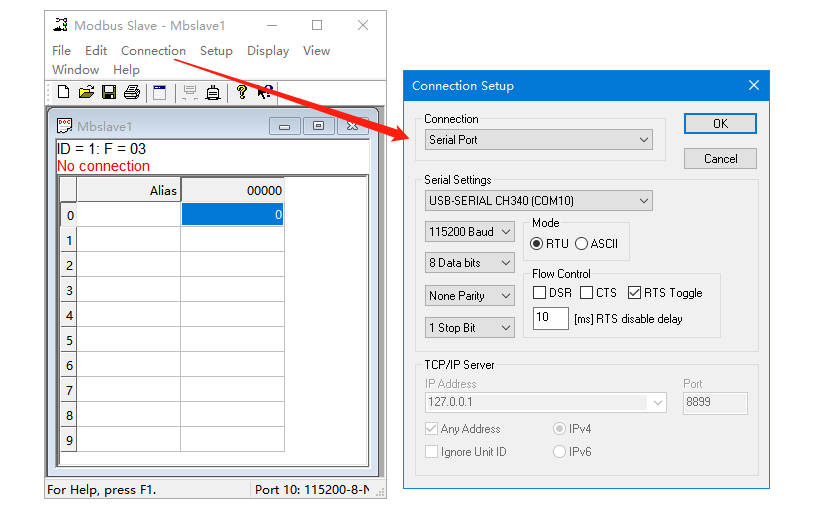Open the Setup menu
The width and height of the screenshot is (816, 521).
pyautogui.click(x=216, y=51)
